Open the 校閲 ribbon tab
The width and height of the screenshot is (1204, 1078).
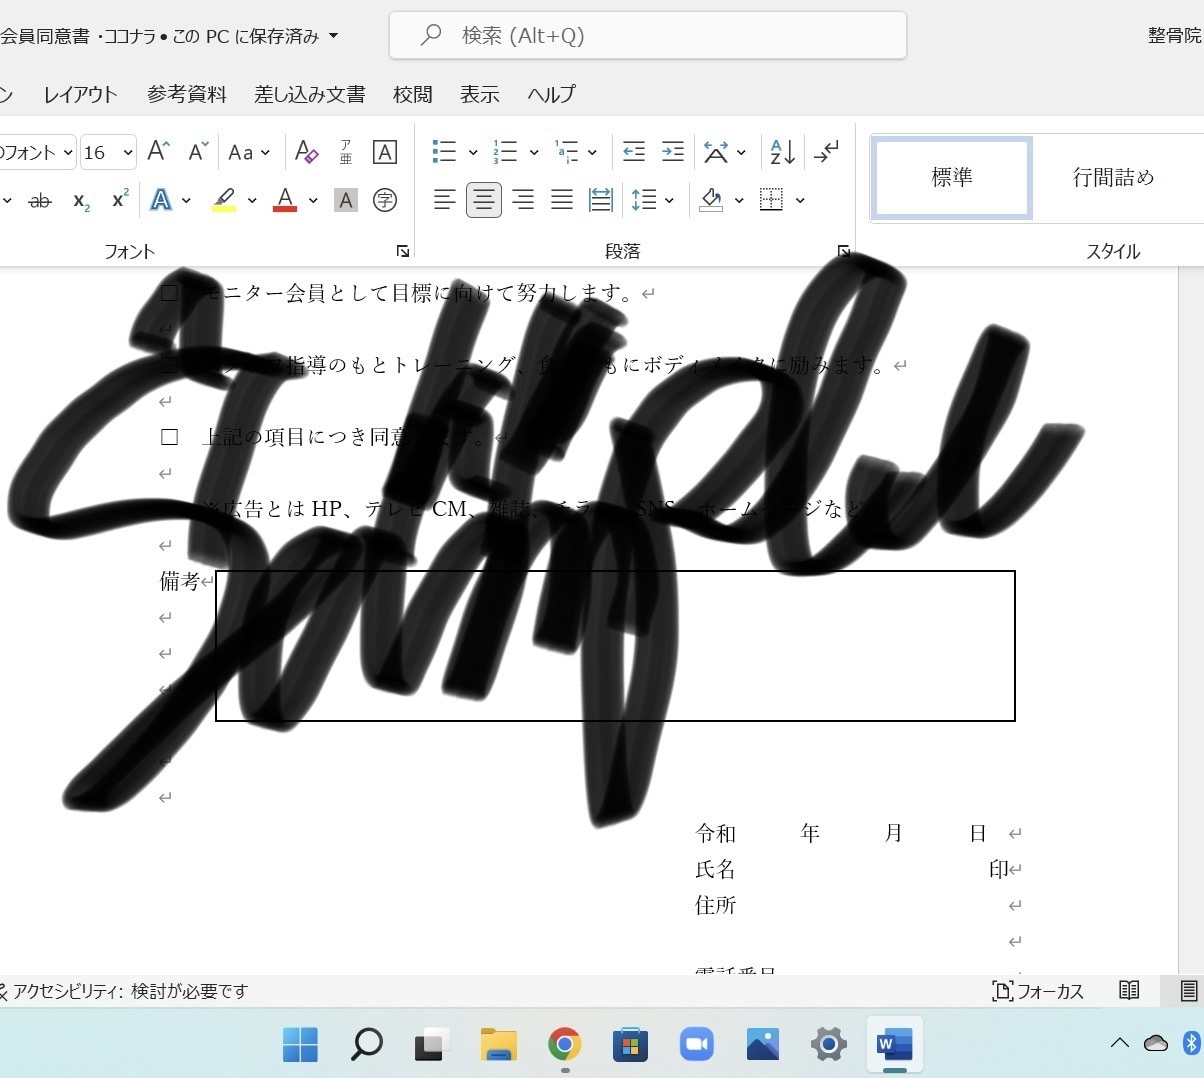pos(413,94)
